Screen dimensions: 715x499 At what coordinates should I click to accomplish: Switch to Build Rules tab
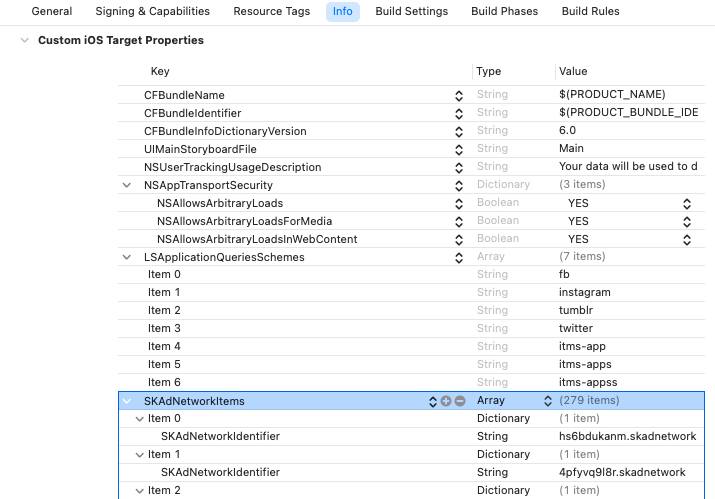coord(590,11)
